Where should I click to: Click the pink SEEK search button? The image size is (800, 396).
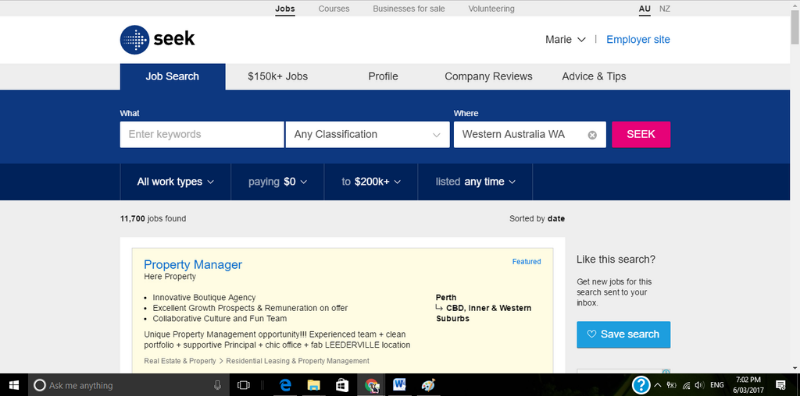click(641, 134)
